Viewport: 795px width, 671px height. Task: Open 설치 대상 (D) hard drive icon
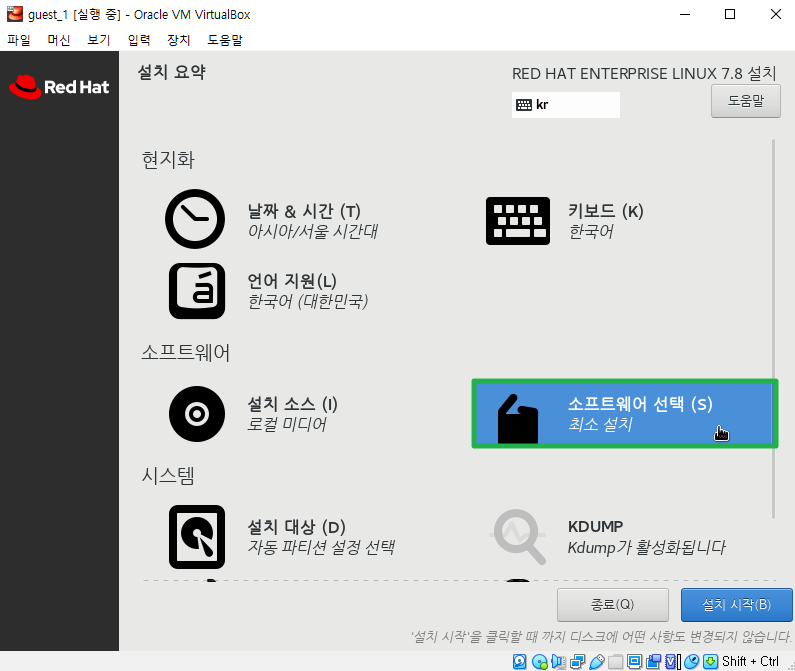pyautogui.click(x=197, y=537)
